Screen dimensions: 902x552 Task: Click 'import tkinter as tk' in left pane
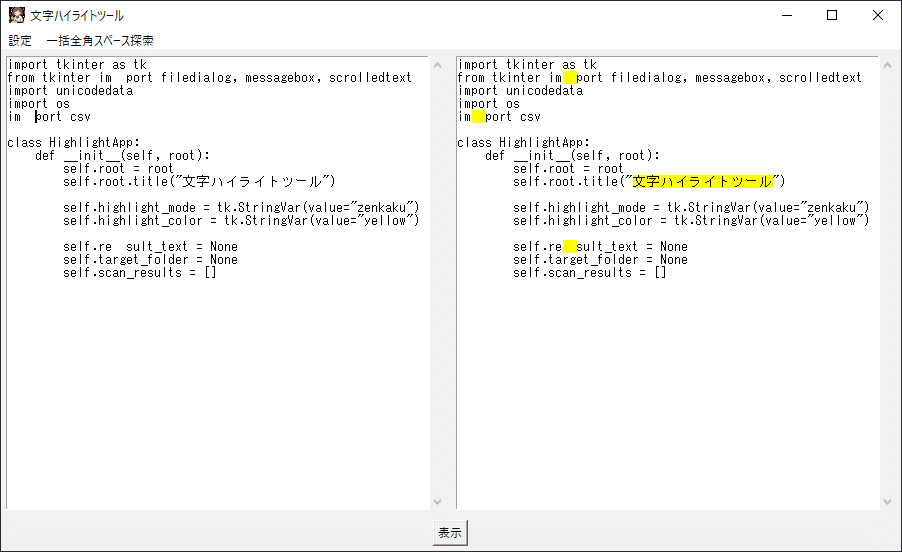(x=78, y=64)
